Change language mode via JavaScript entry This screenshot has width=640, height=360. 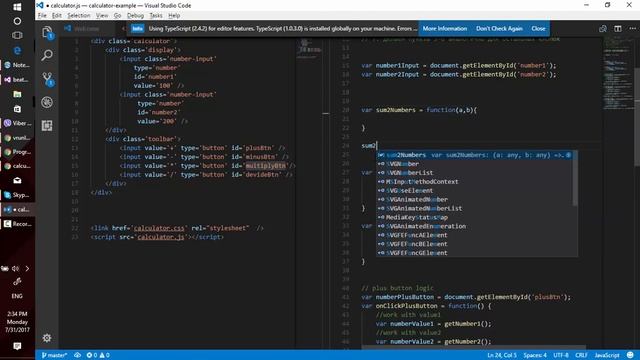tap(607, 355)
